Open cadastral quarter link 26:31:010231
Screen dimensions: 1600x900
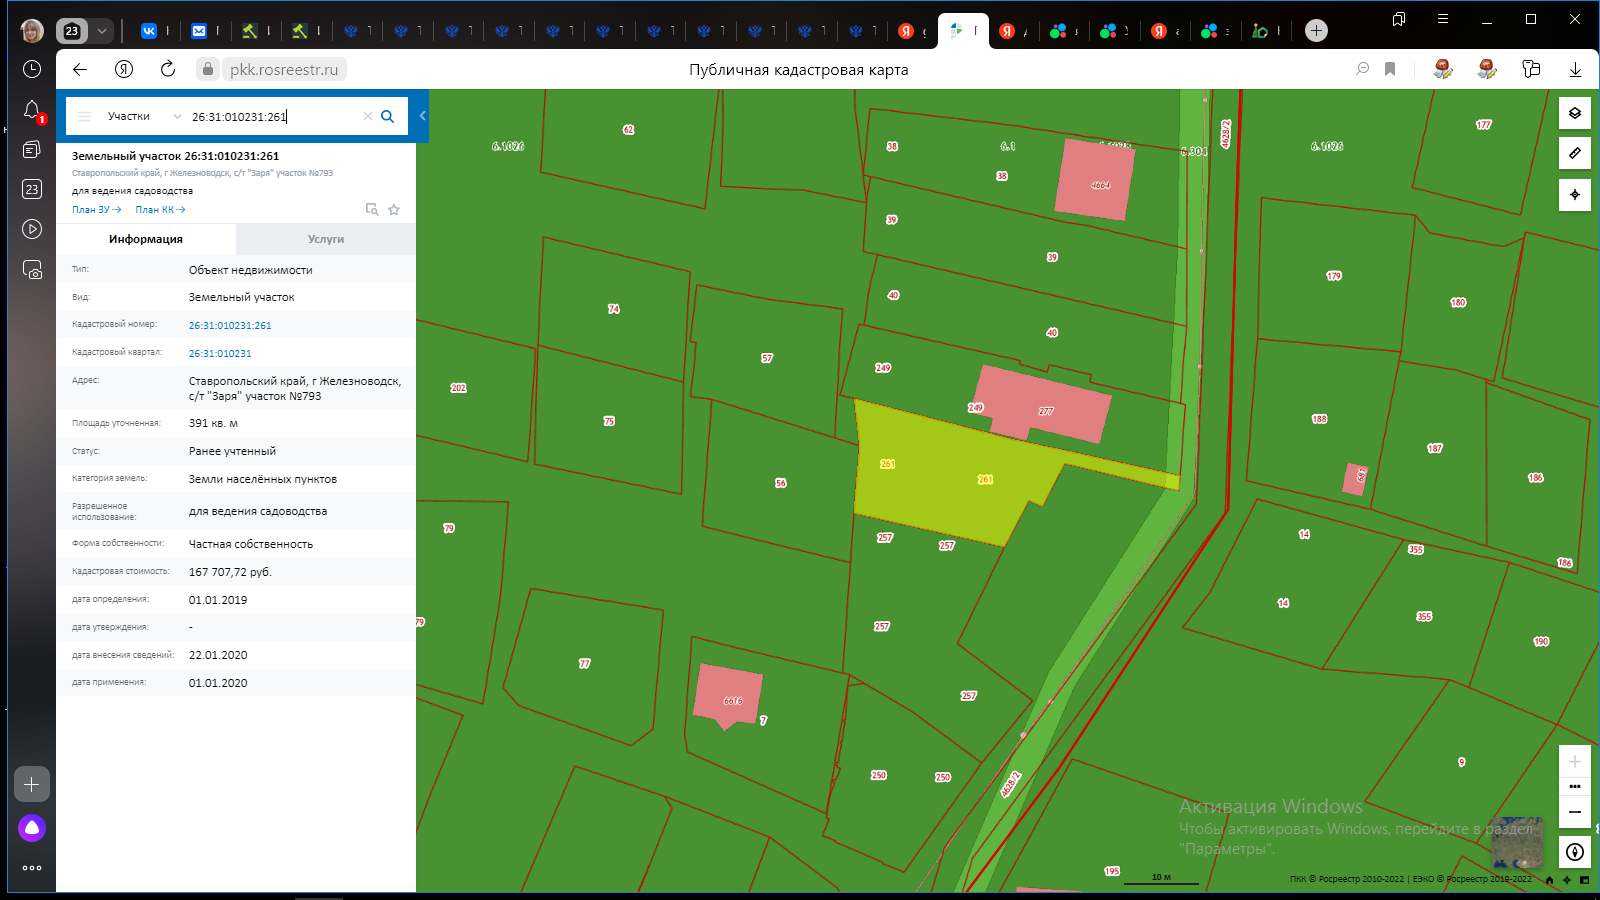point(220,354)
